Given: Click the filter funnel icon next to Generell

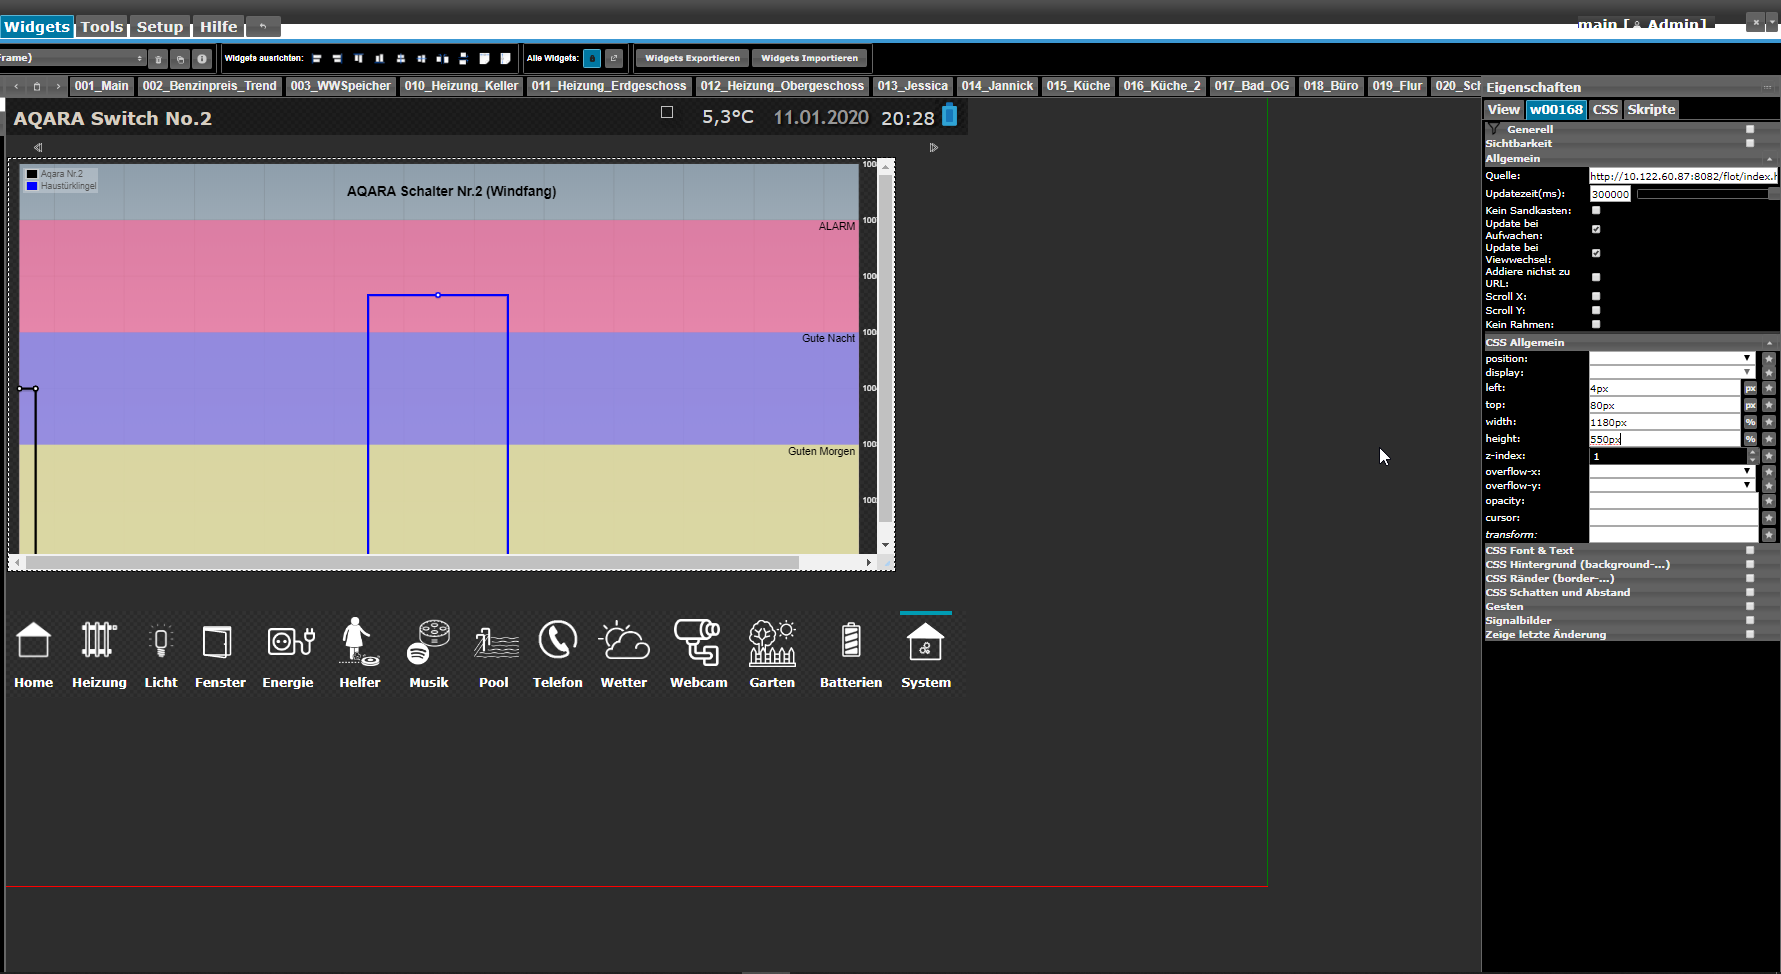Looking at the screenshot, I should coord(1493,129).
